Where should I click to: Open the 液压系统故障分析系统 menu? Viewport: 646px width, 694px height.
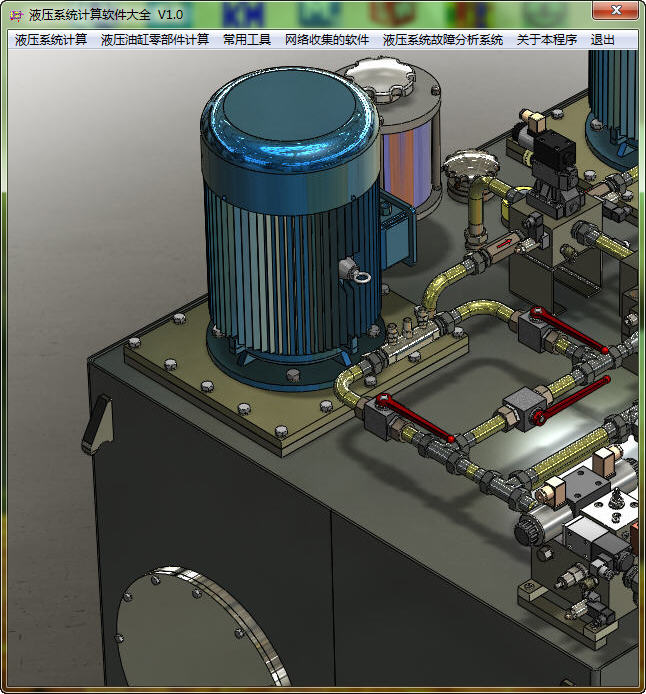click(443, 40)
